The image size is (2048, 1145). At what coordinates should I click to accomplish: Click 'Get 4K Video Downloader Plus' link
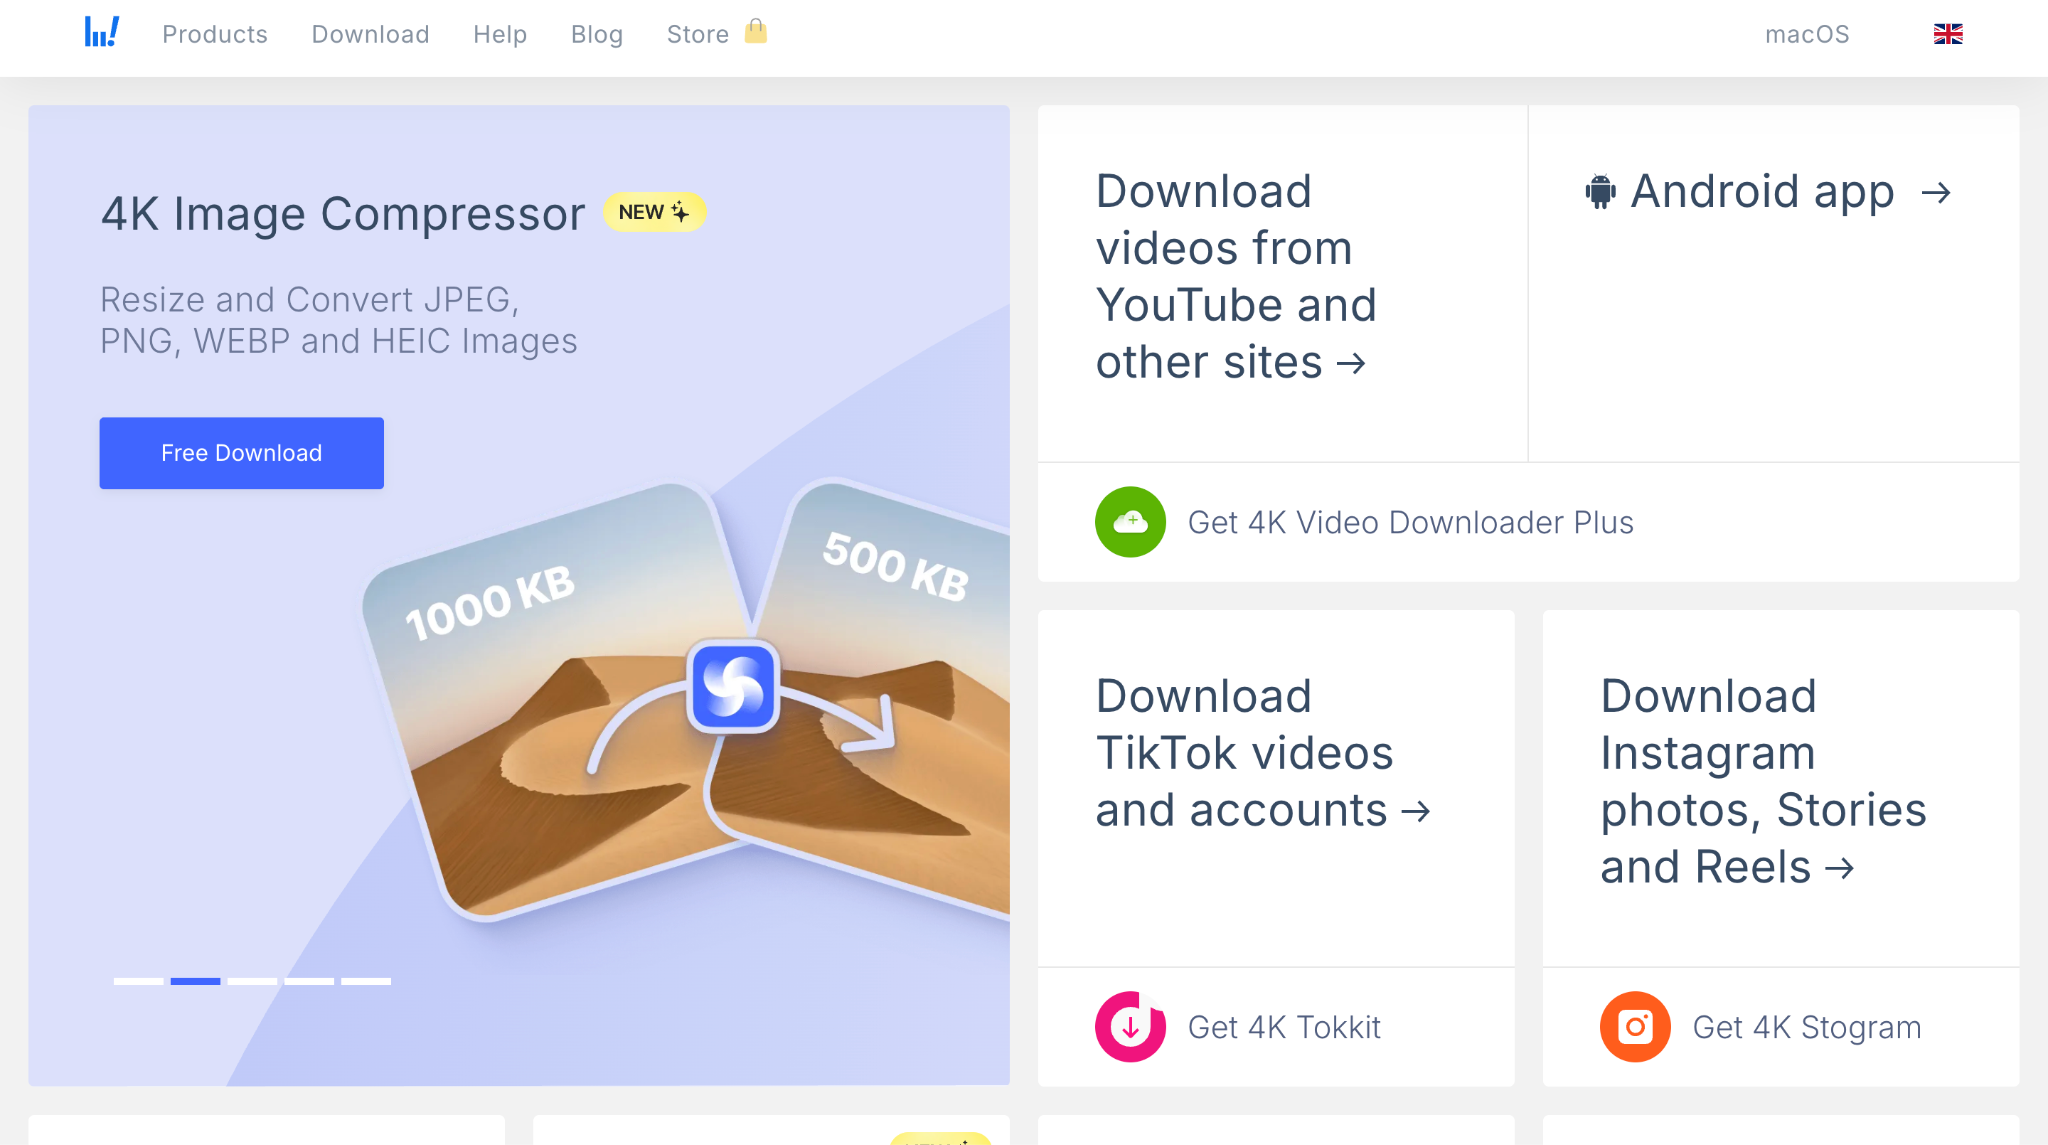[1410, 522]
